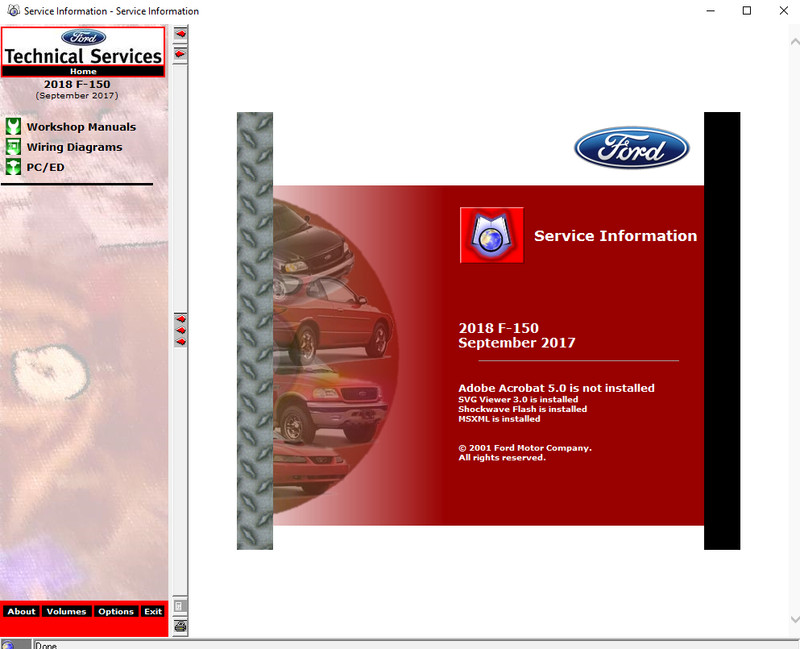This screenshot has height=649, width=800.
Task: Click "Service Information" heading on splash
Action: pos(615,236)
